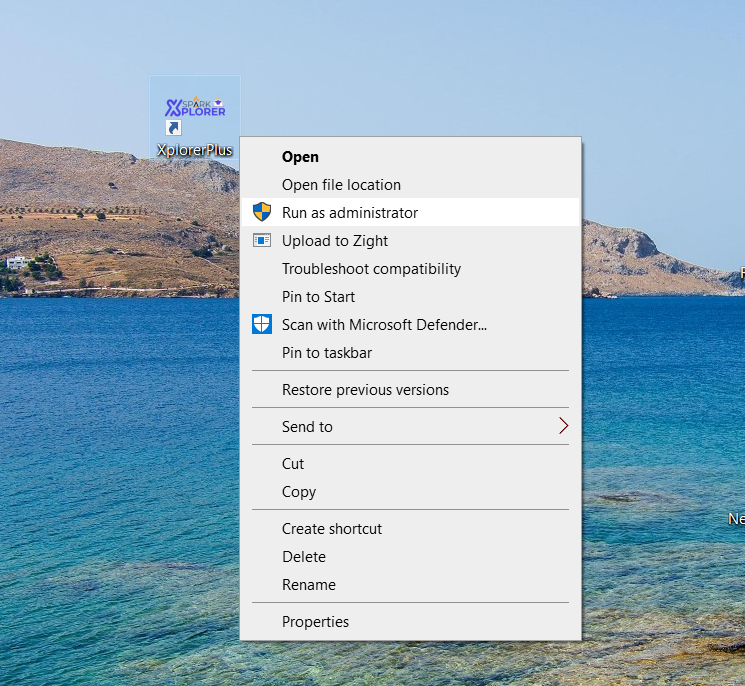Choose Pin to Start
This screenshot has width=745, height=686.
[318, 296]
